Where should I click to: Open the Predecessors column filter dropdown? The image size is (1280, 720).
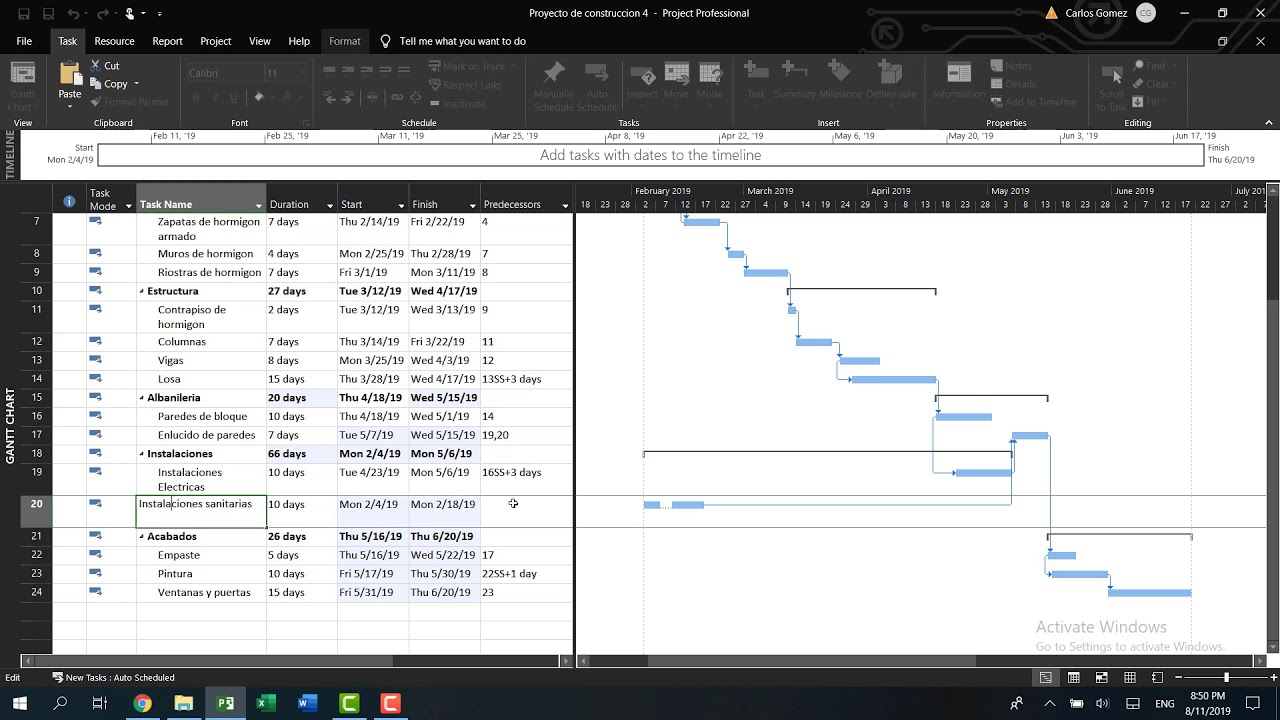565,205
